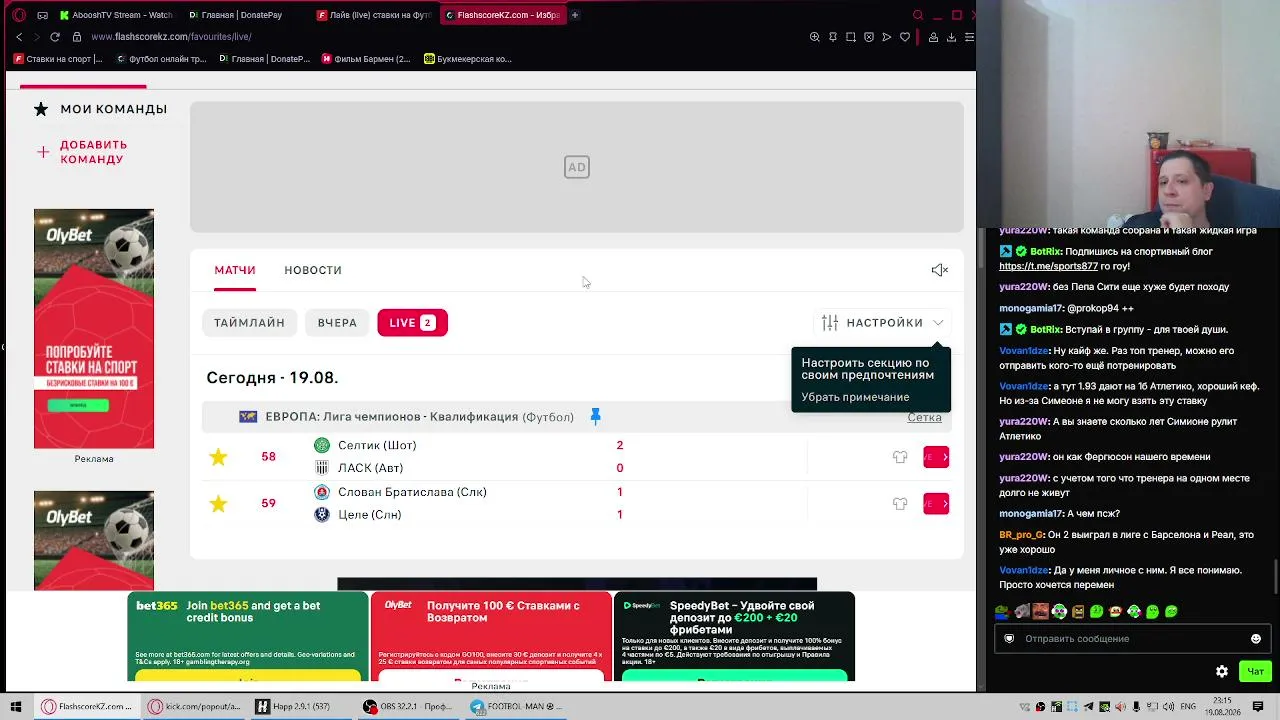The width and height of the screenshot is (1280, 720).
Task: Toggle the pin on Лига чемпионов league
Action: tap(595, 416)
